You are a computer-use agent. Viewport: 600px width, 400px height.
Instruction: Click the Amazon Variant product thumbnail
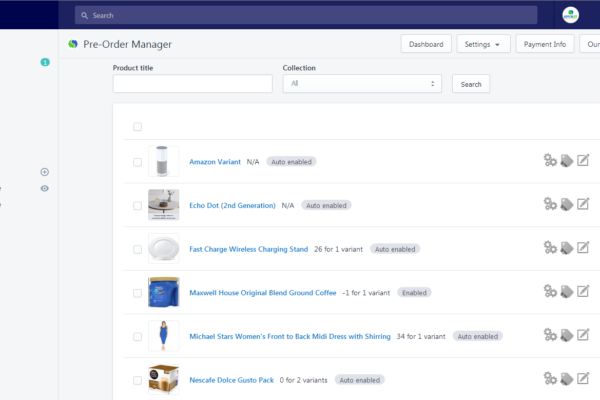tap(163, 161)
